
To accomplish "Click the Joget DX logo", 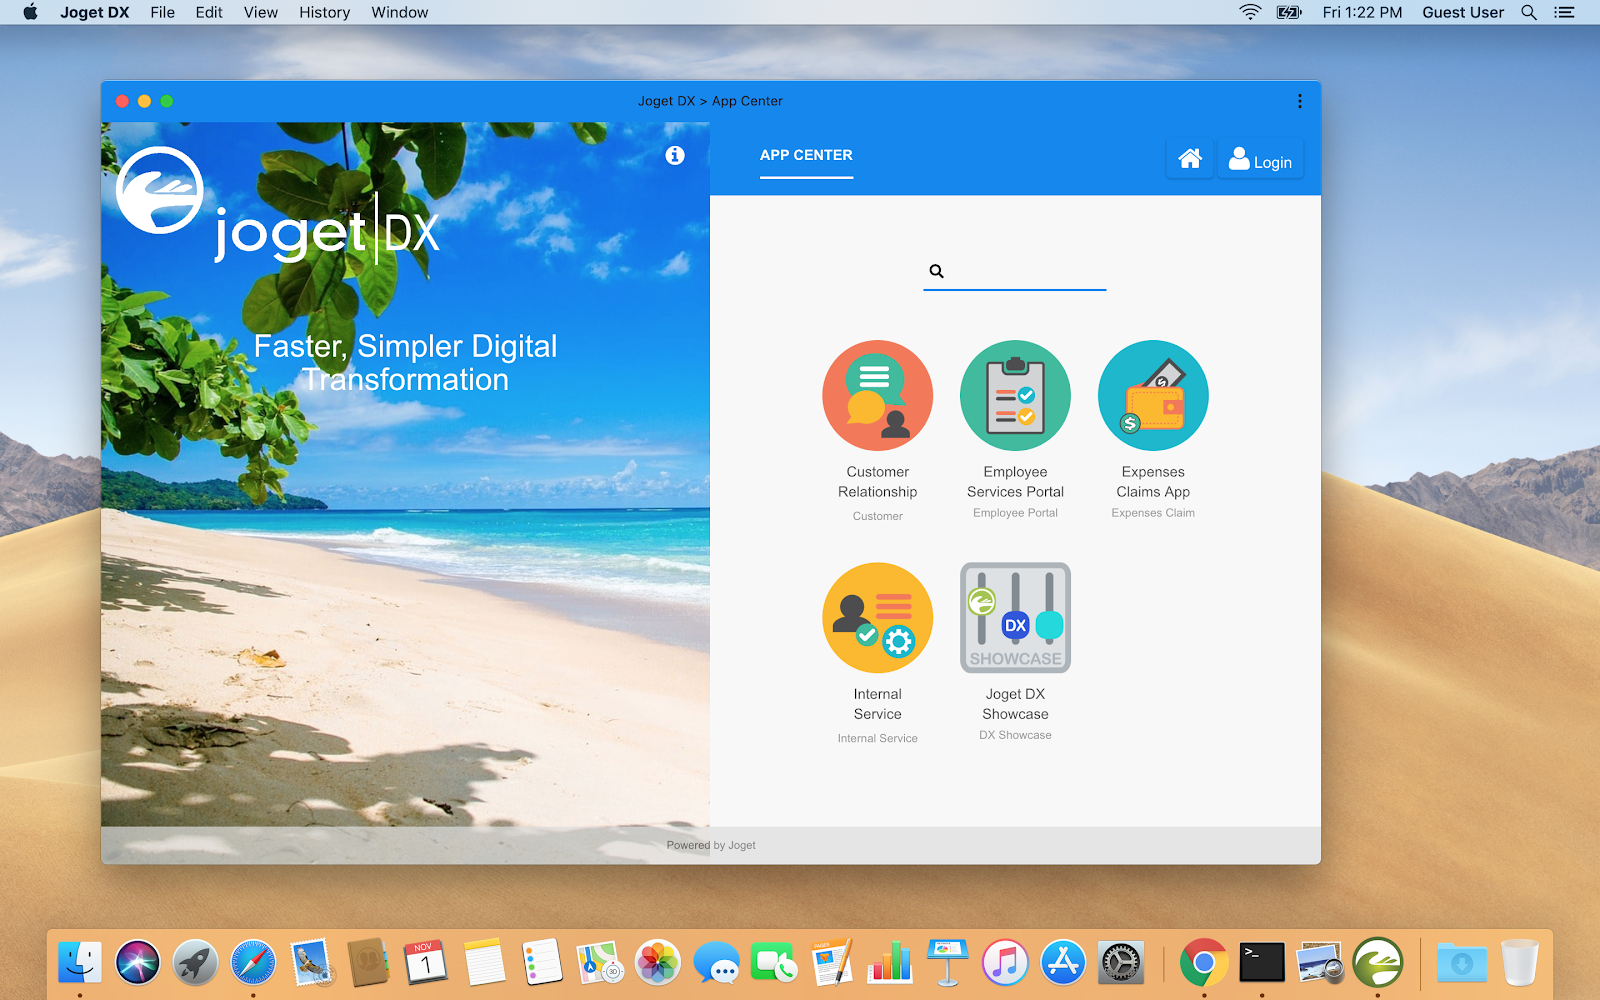I will click(278, 206).
